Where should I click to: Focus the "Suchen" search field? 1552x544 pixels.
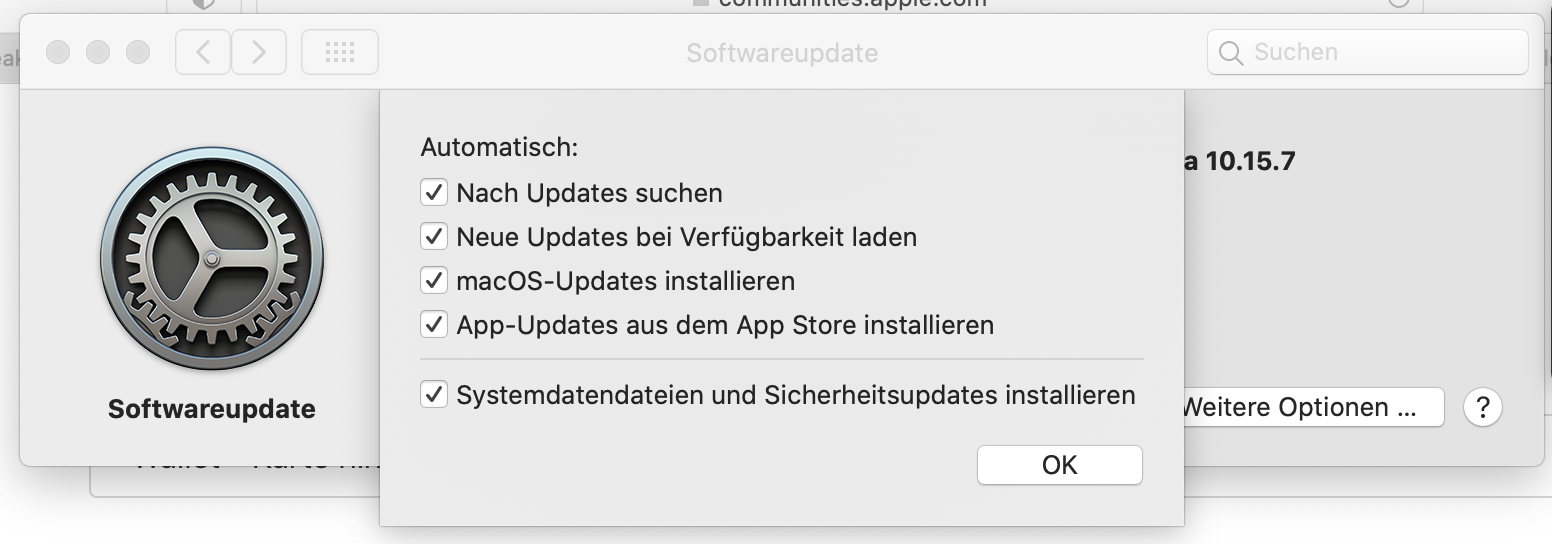[x=1380, y=52]
